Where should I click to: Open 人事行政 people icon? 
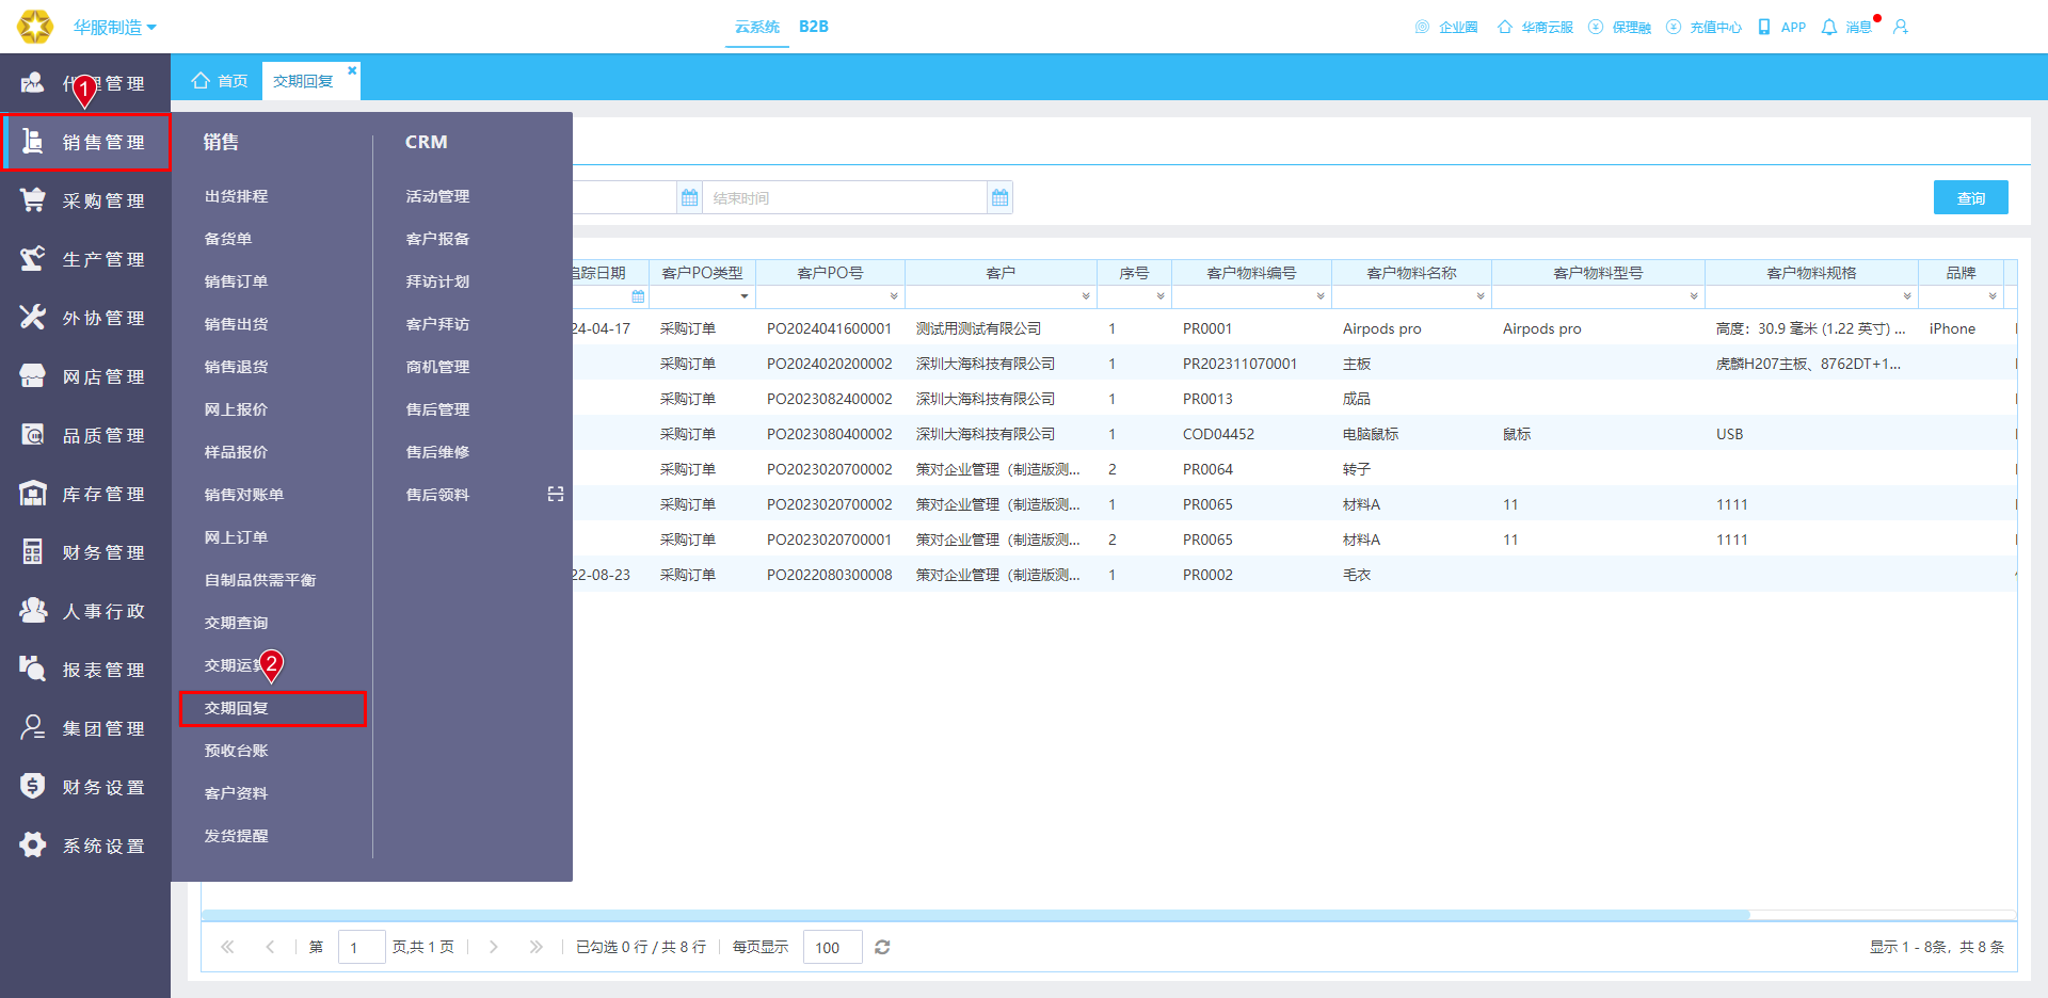[32, 610]
